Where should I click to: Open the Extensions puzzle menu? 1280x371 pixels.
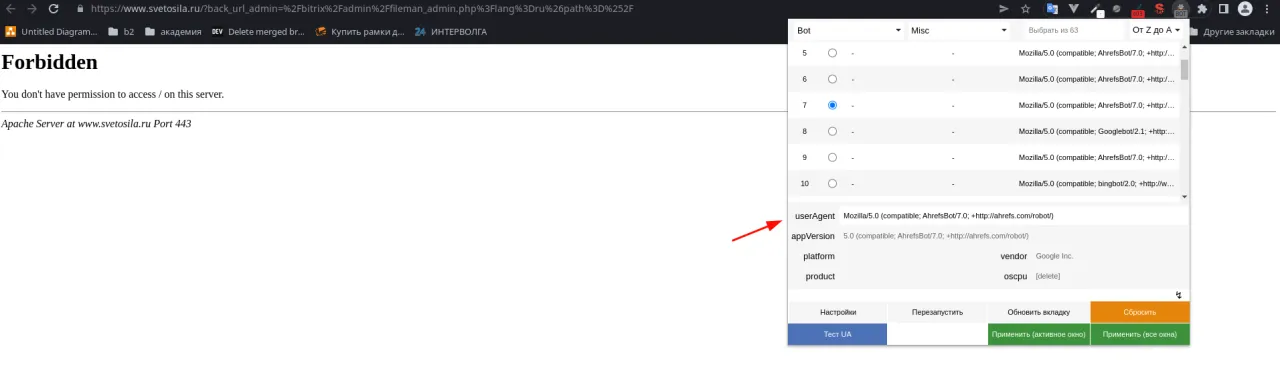click(x=1201, y=8)
